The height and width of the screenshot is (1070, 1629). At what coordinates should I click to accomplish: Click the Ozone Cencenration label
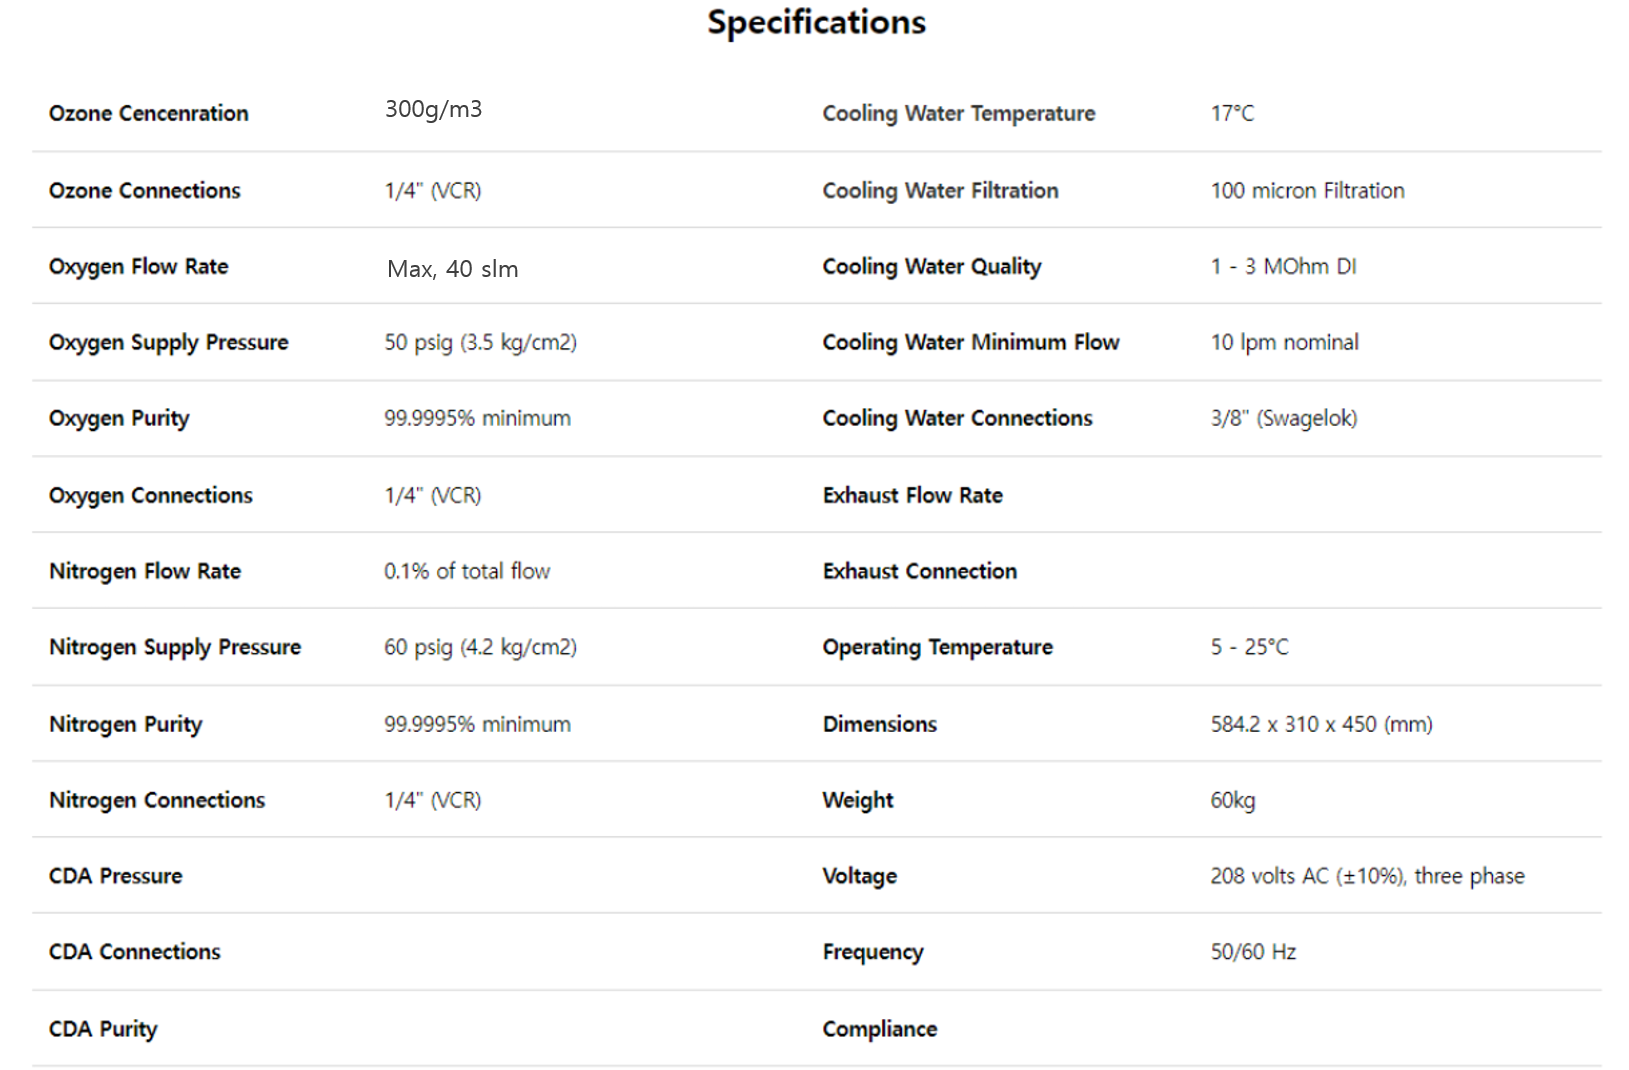[x=148, y=113]
